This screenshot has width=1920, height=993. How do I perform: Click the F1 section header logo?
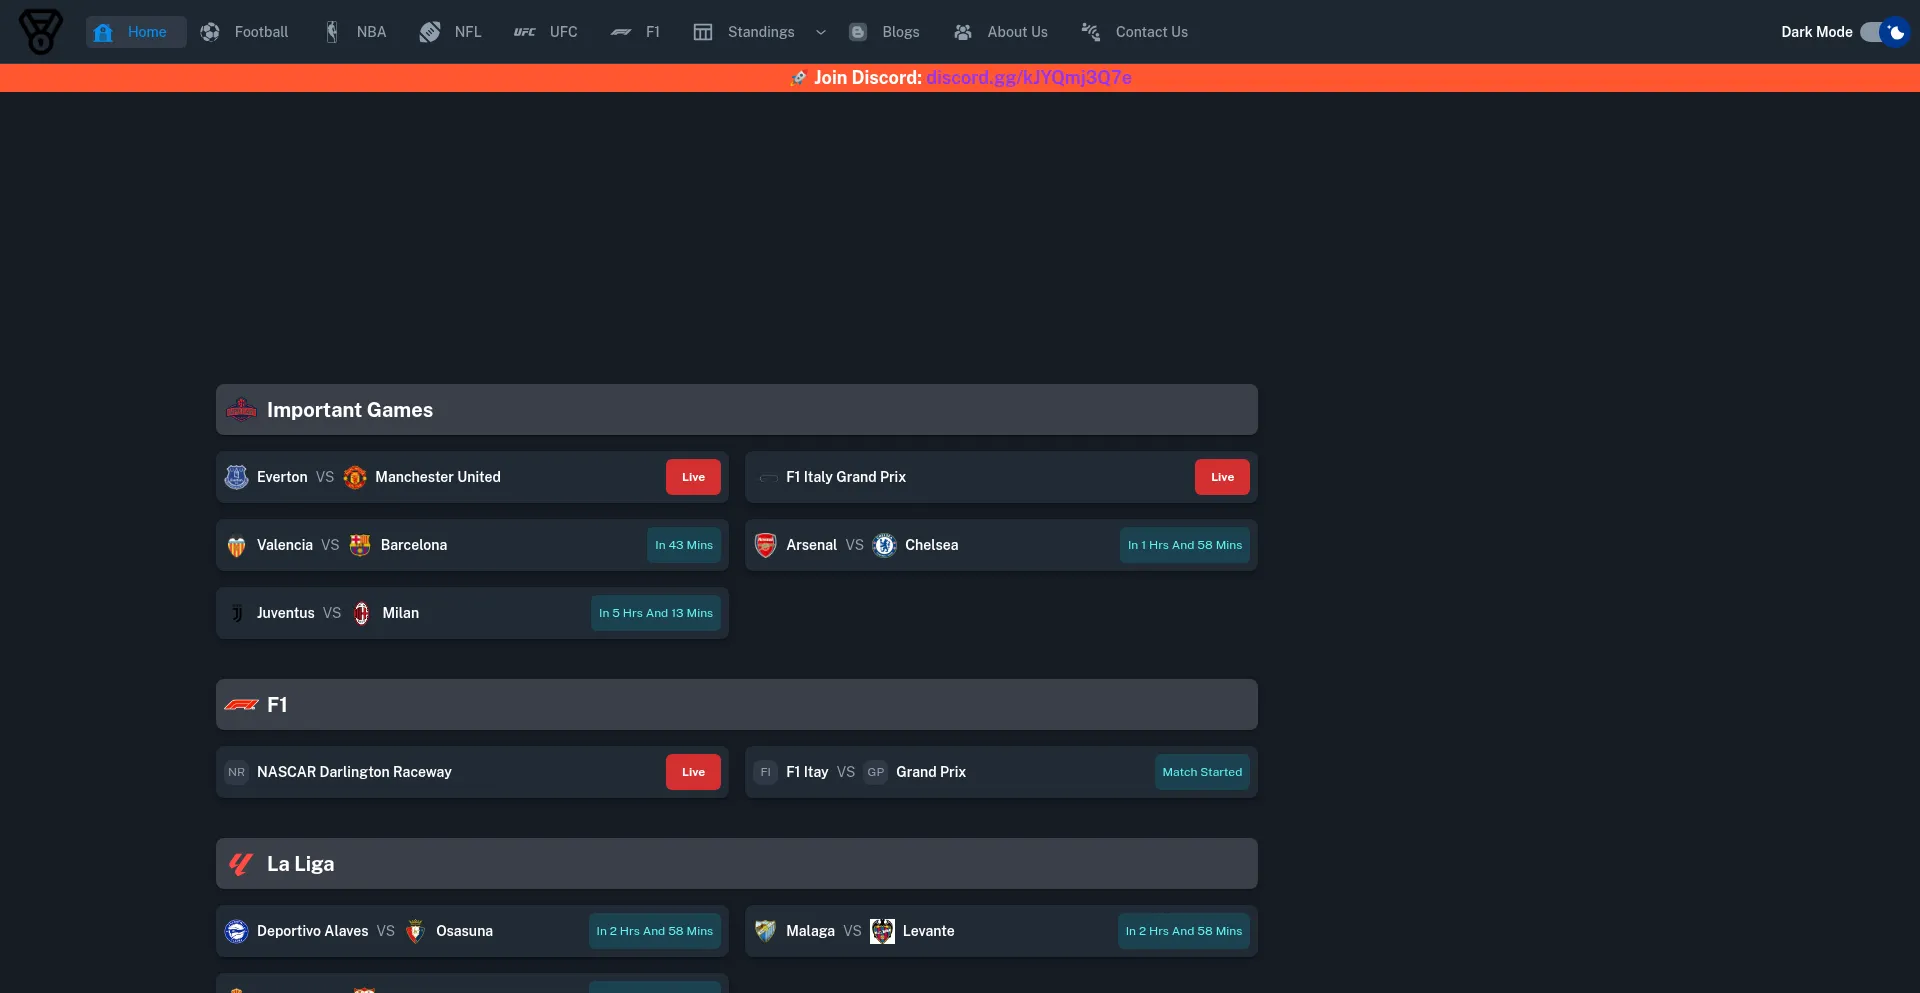pyautogui.click(x=241, y=705)
